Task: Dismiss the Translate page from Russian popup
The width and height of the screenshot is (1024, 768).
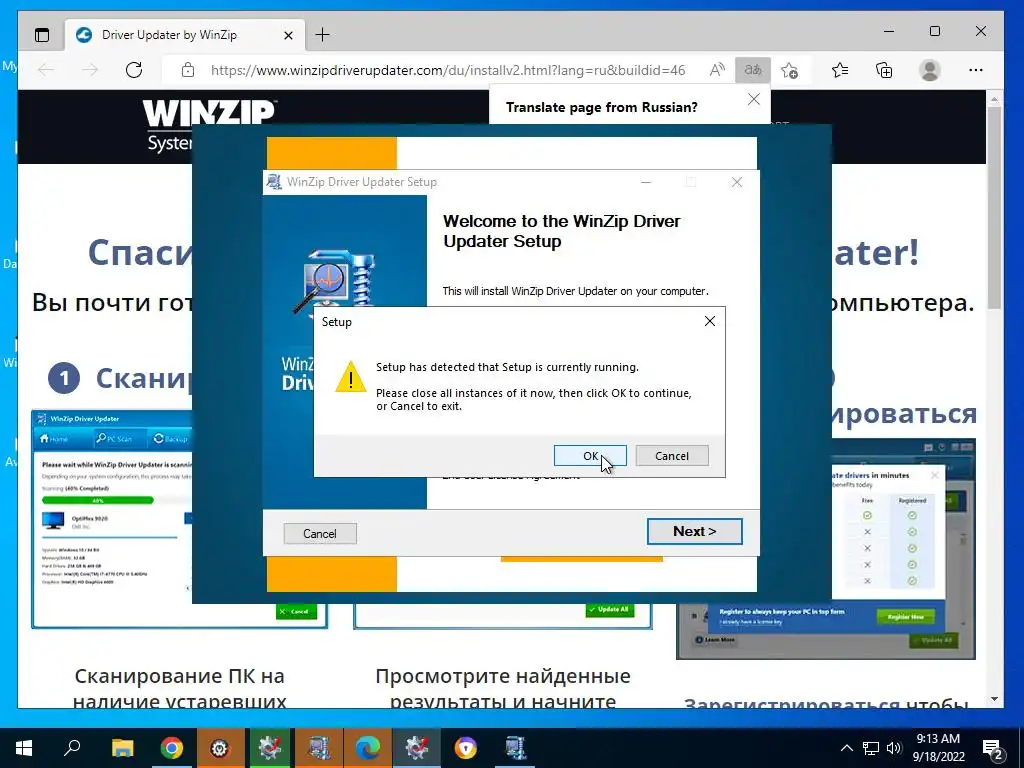Action: pyautogui.click(x=754, y=99)
